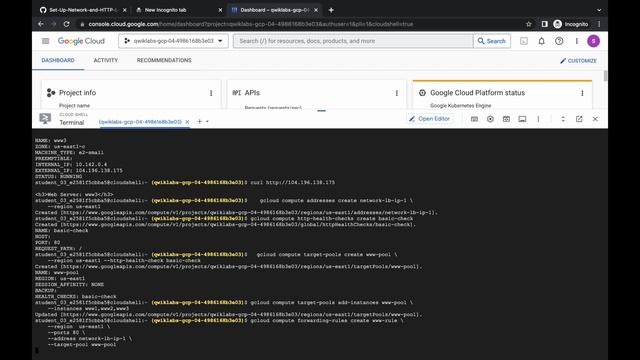Close the Cloud Shell panel
Screen dimensions: 640x360
[595, 119]
